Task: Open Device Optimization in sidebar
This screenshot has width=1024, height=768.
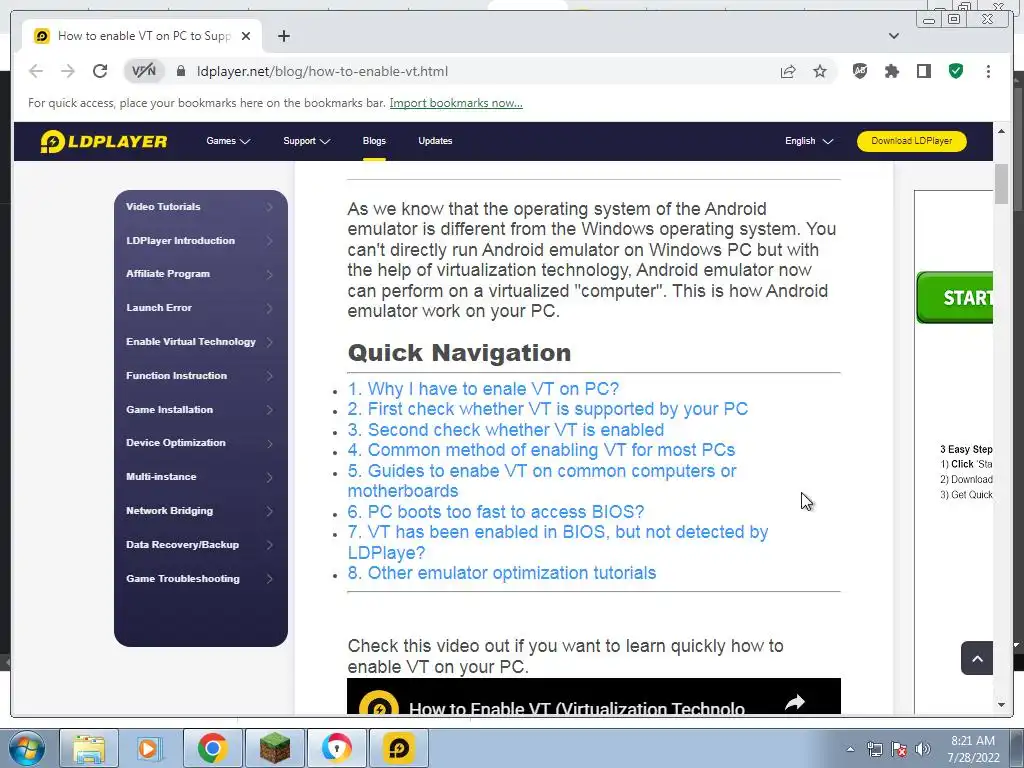Action: [x=200, y=443]
